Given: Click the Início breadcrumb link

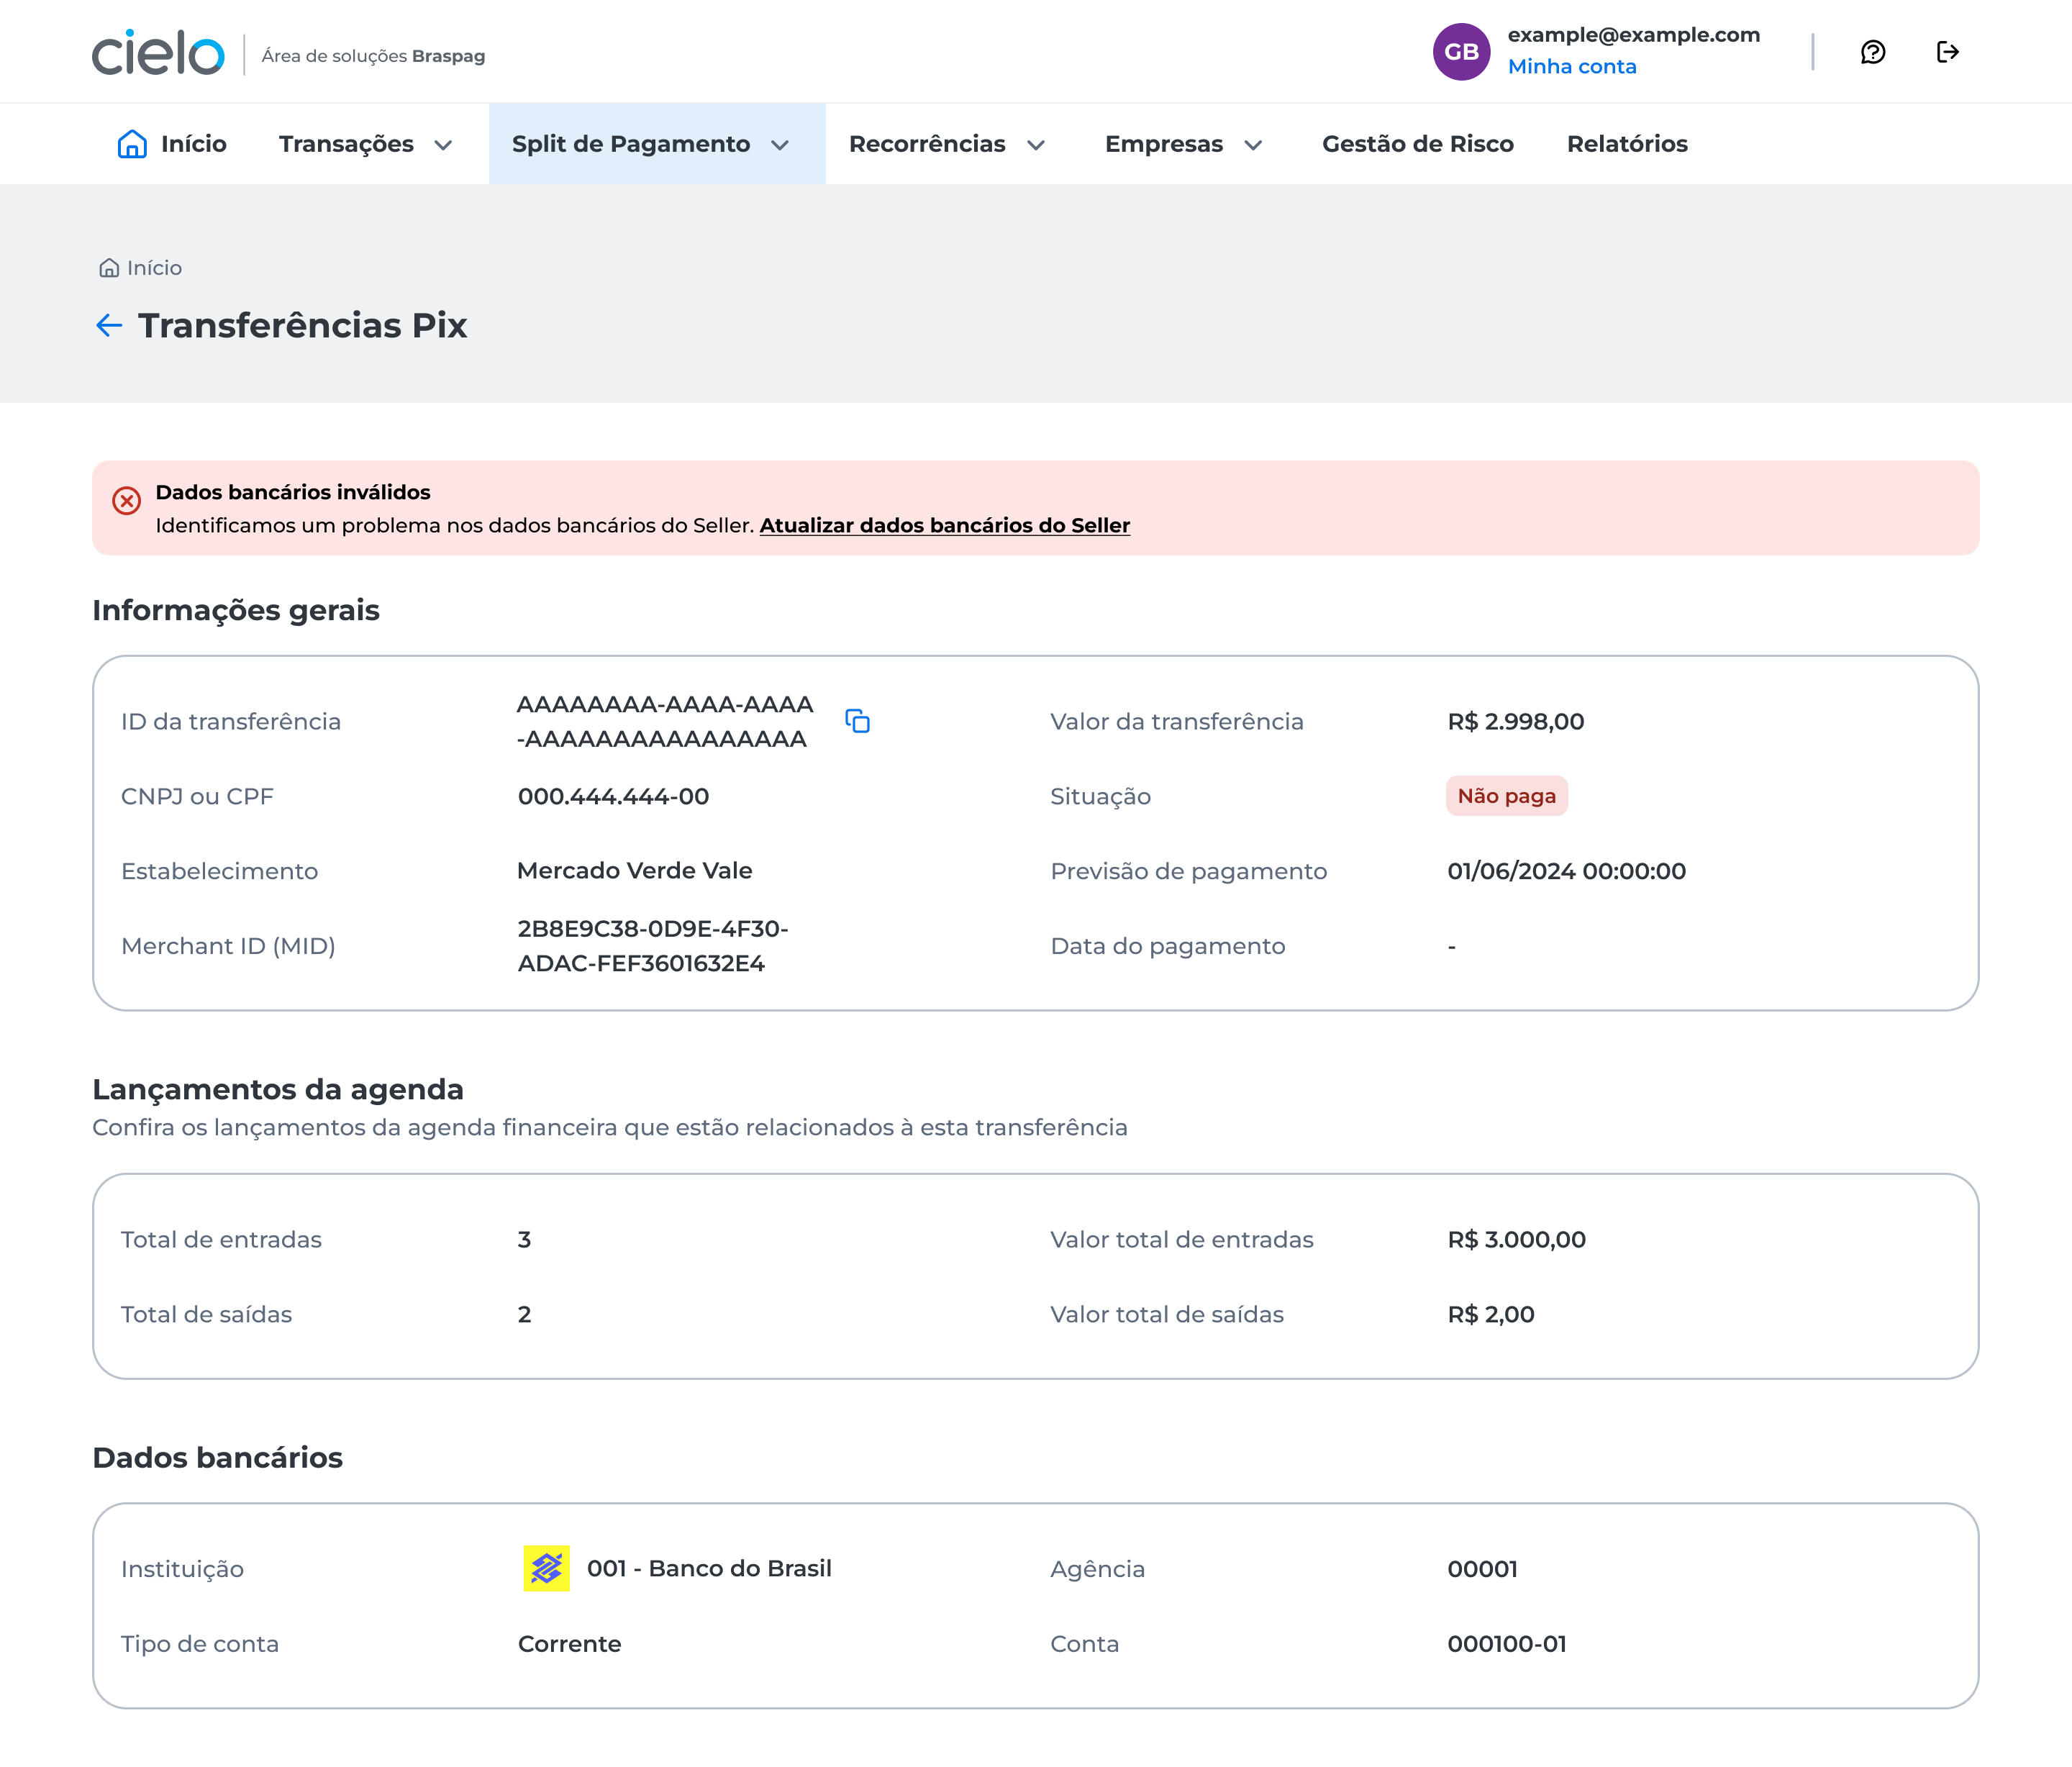Looking at the screenshot, I should click(x=154, y=268).
